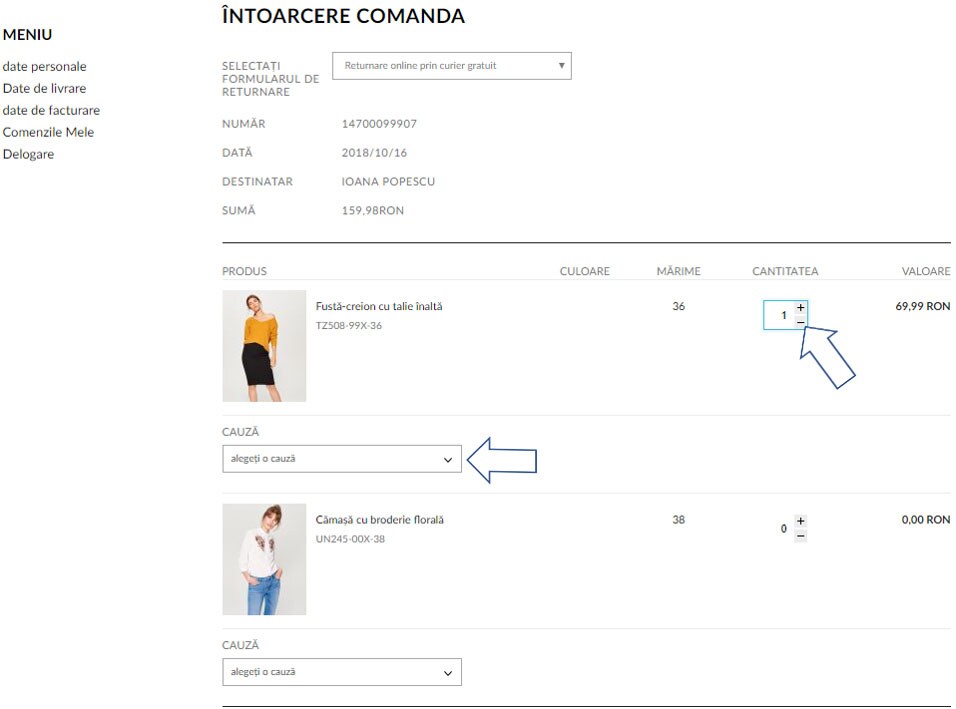The width and height of the screenshot is (956, 709).
Task: Click the shirt quantity value showing 0
Action: (784, 529)
